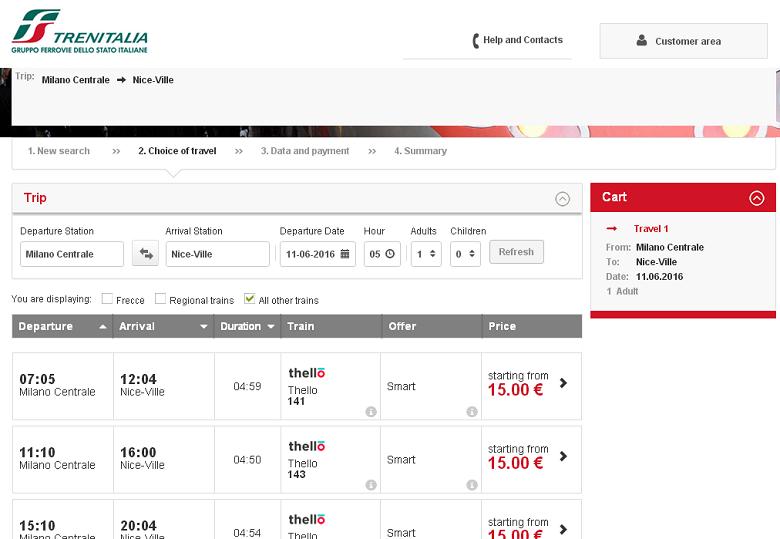Click the Train column header
This screenshot has width=780, height=539.
click(331, 326)
